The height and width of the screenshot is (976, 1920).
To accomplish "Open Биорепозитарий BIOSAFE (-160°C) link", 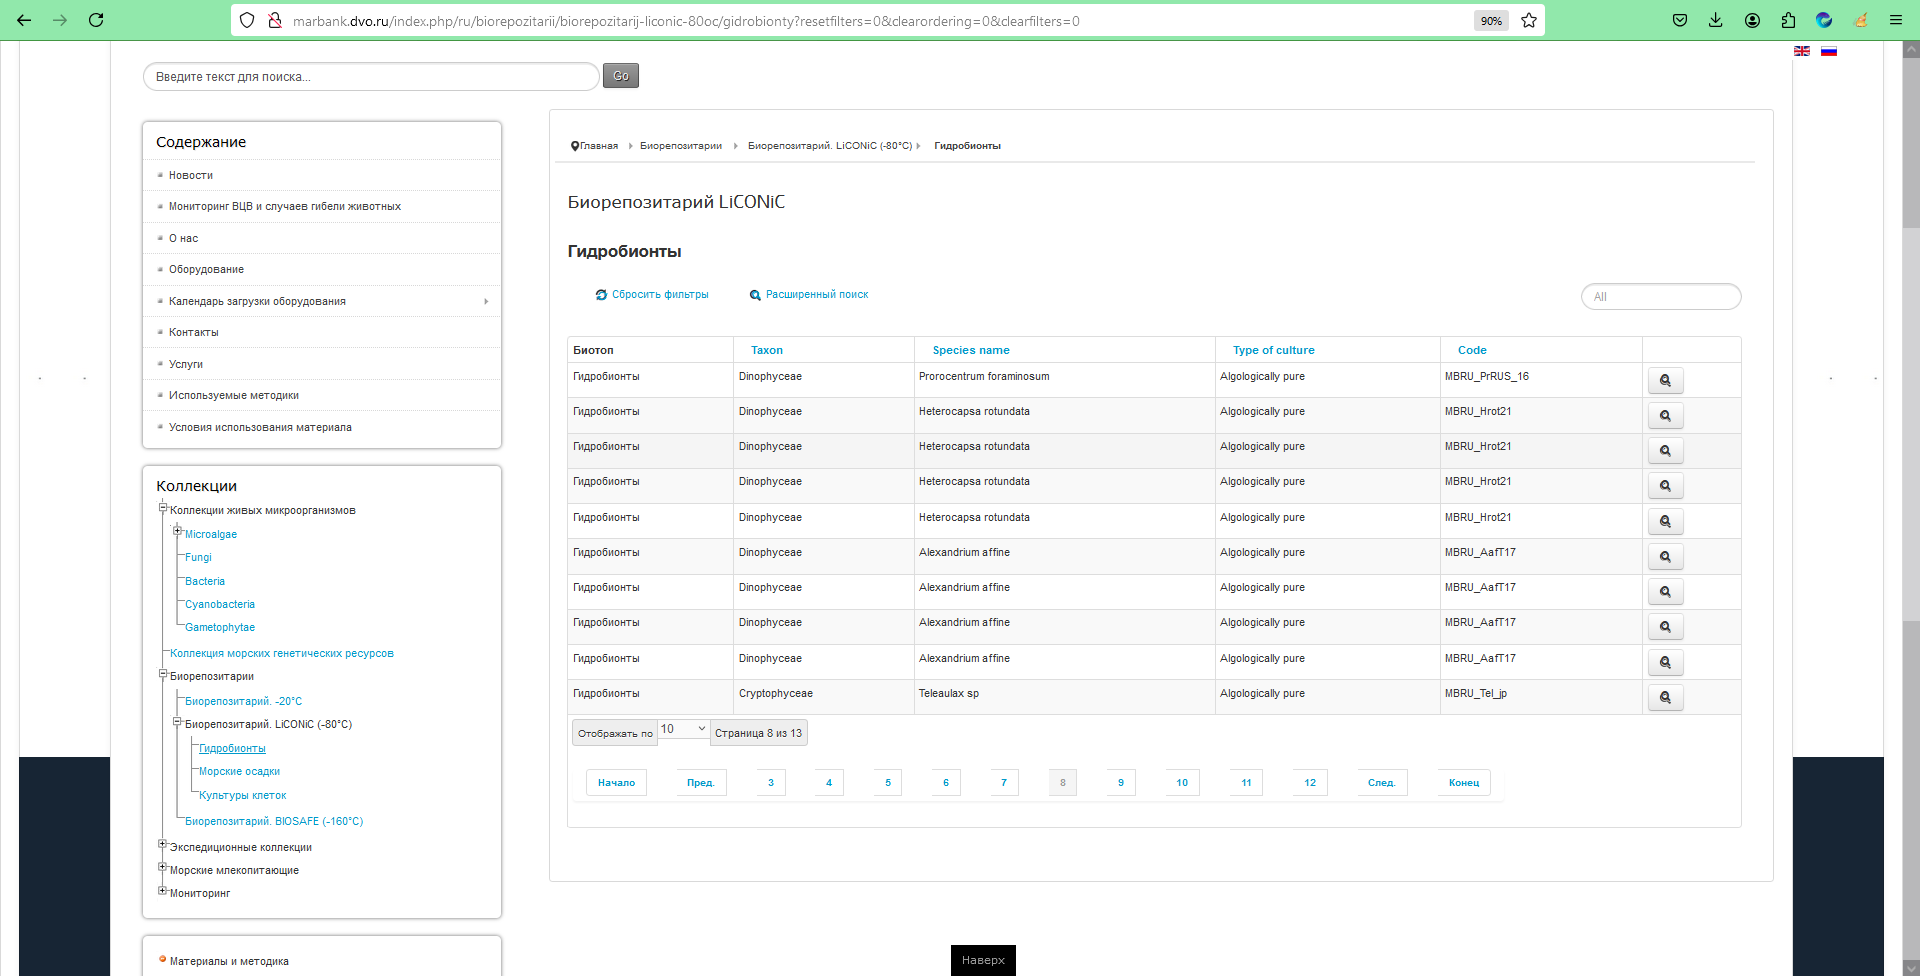I will [274, 822].
